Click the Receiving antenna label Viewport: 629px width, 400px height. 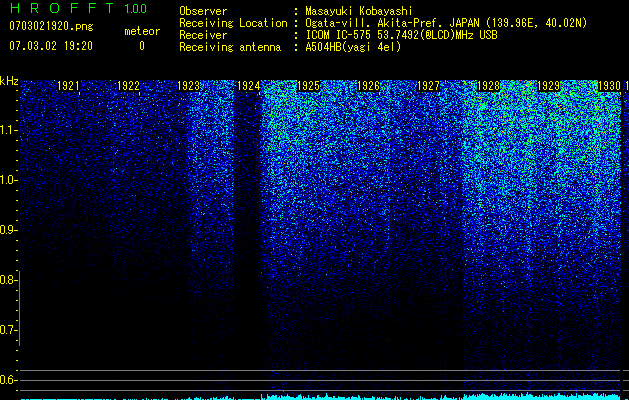(x=230, y=47)
